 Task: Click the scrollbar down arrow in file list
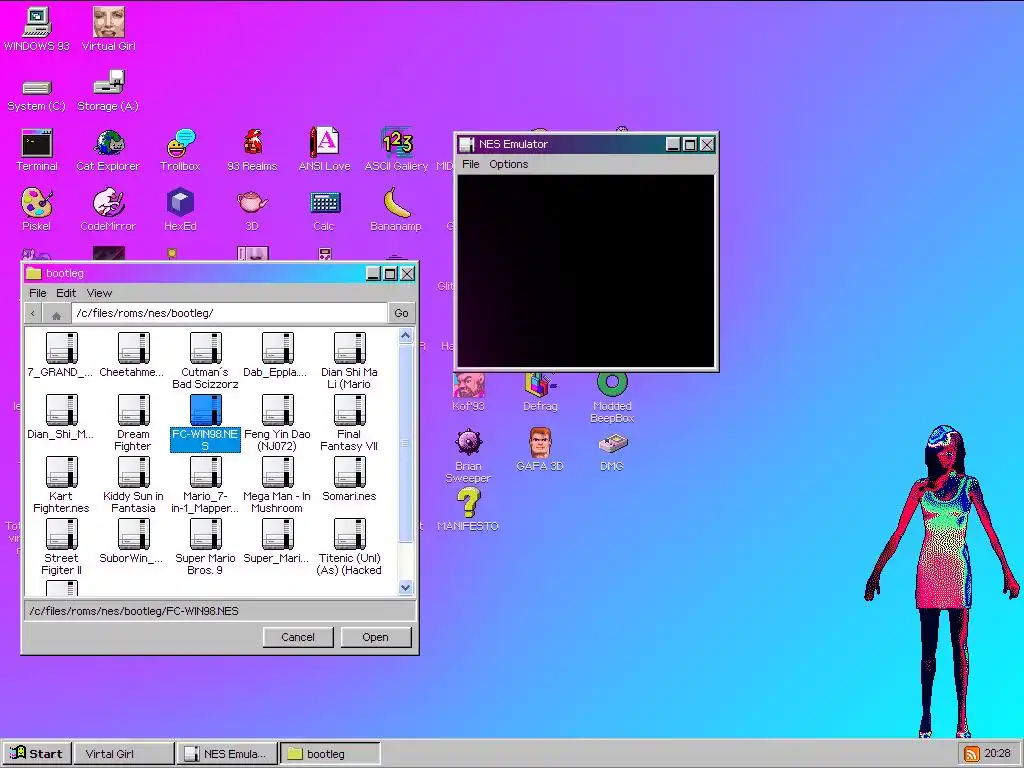(x=405, y=587)
